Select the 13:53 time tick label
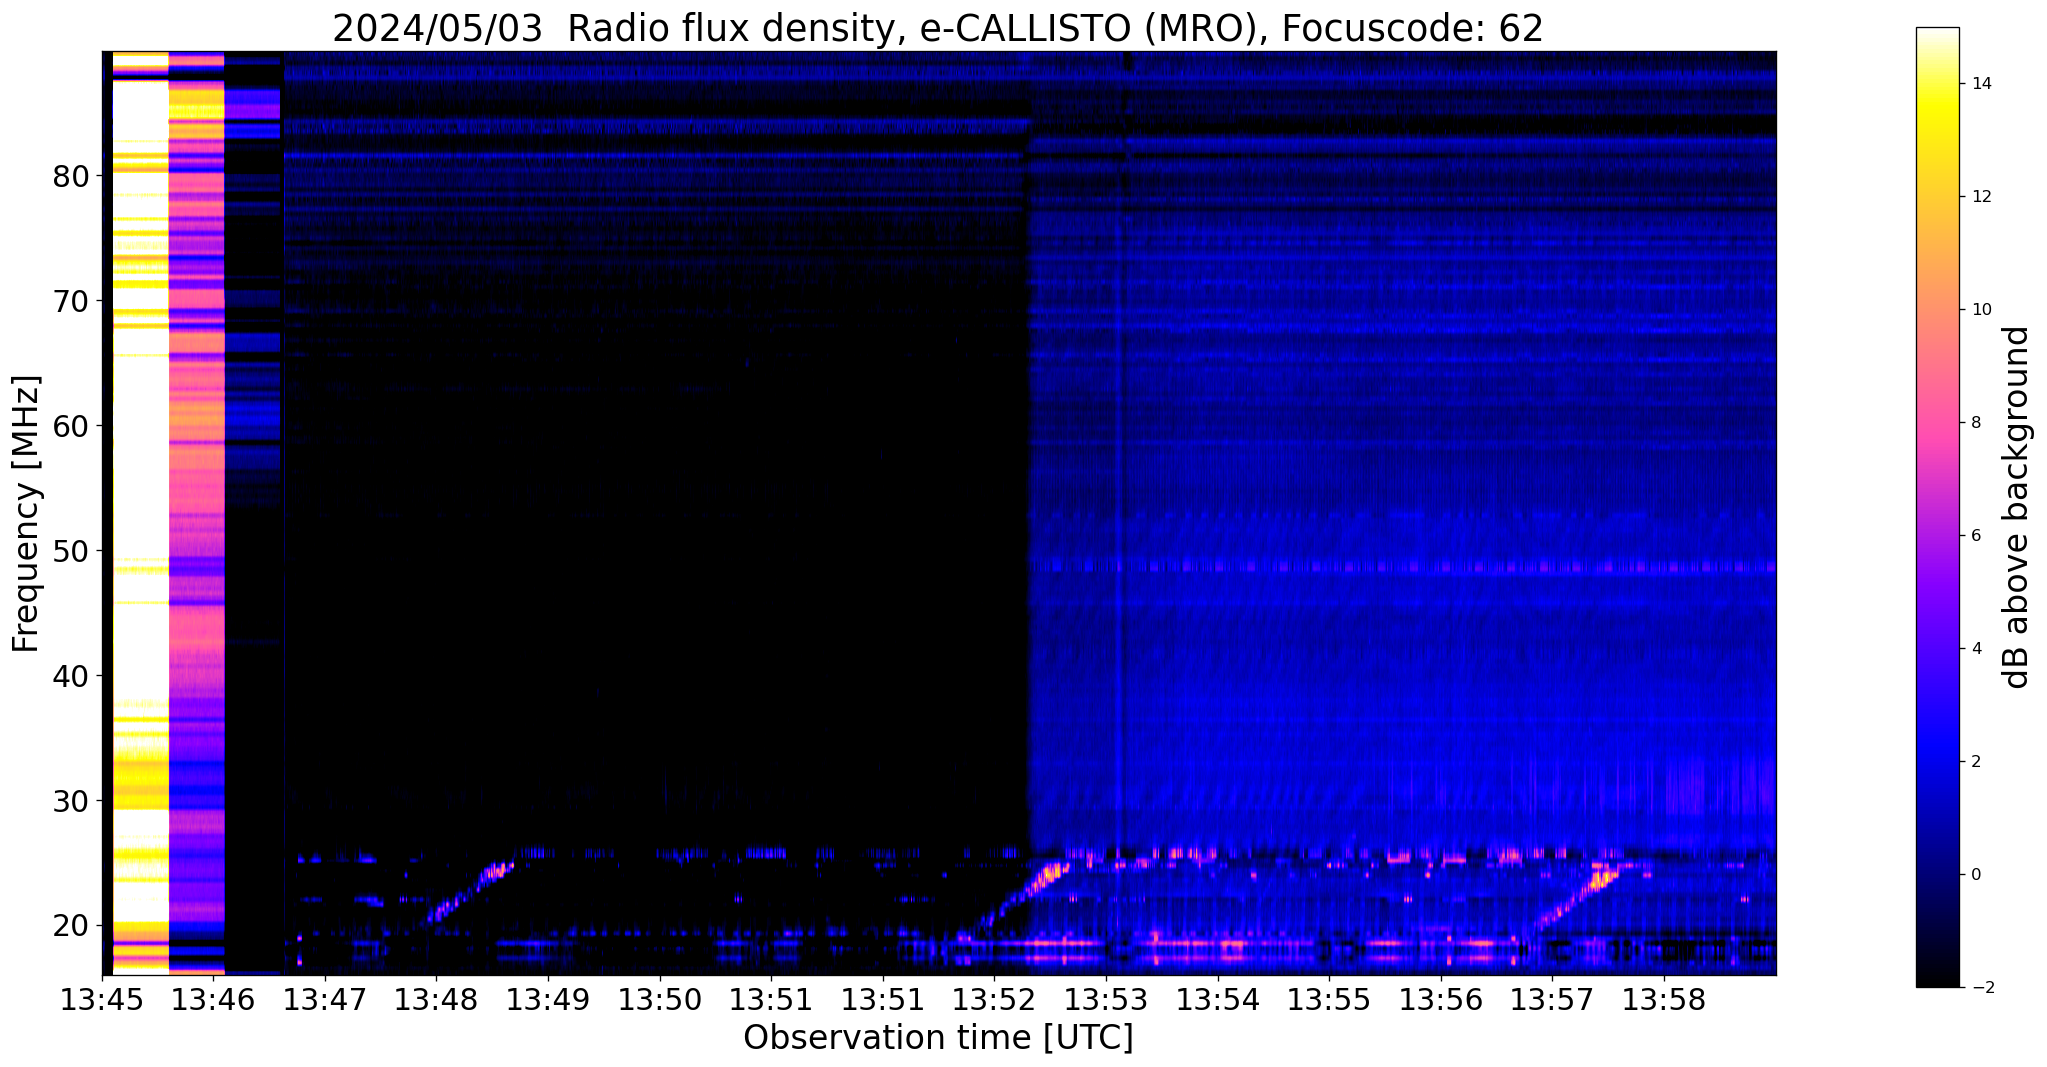The height and width of the screenshot is (1067, 2047). click(x=1105, y=998)
